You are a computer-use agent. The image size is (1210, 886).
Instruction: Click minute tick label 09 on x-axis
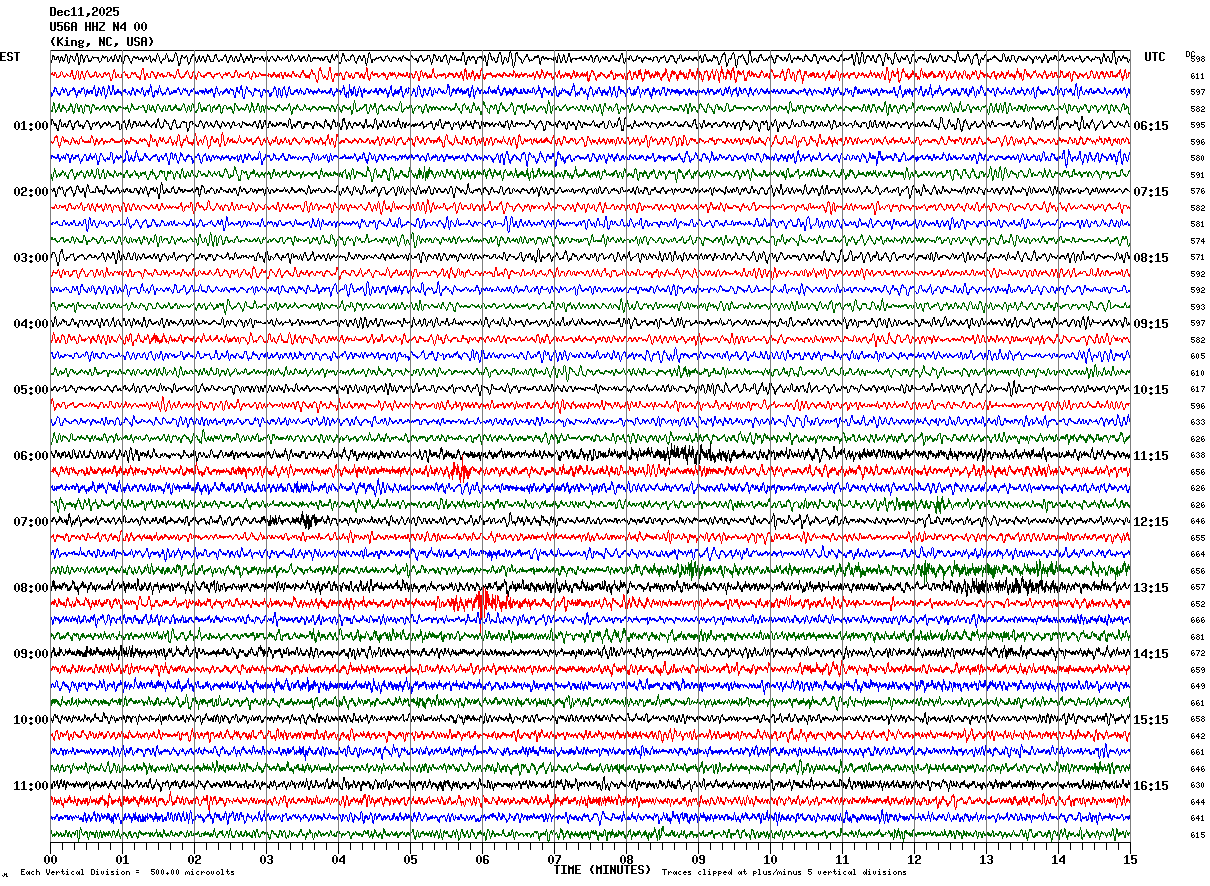click(x=698, y=859)
